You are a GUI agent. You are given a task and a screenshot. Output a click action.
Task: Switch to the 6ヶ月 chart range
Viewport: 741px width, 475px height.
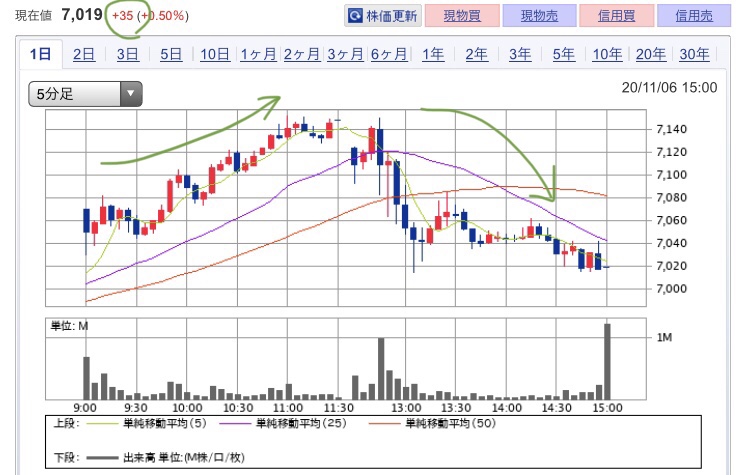(x=388, y=54)
